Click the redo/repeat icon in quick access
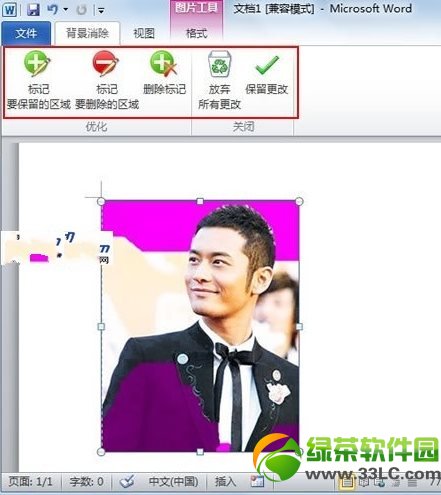Screen dimensions: 441x495 (81, 10)
